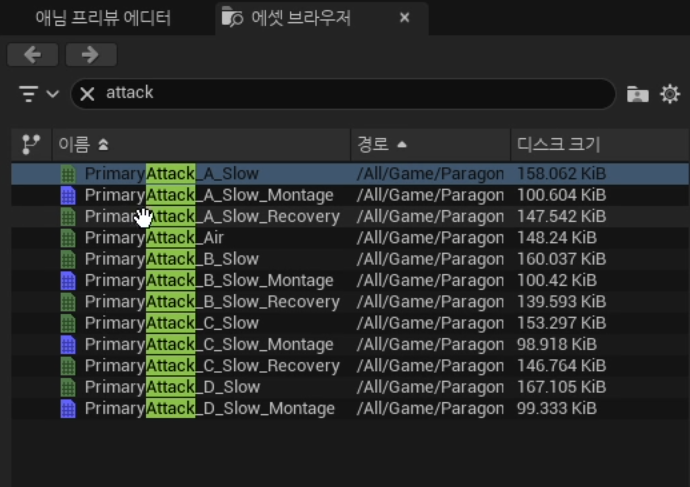690x487 pixels.
Task: Click the green animation icon of PrimaryAttack_Air
Action: 68,238
